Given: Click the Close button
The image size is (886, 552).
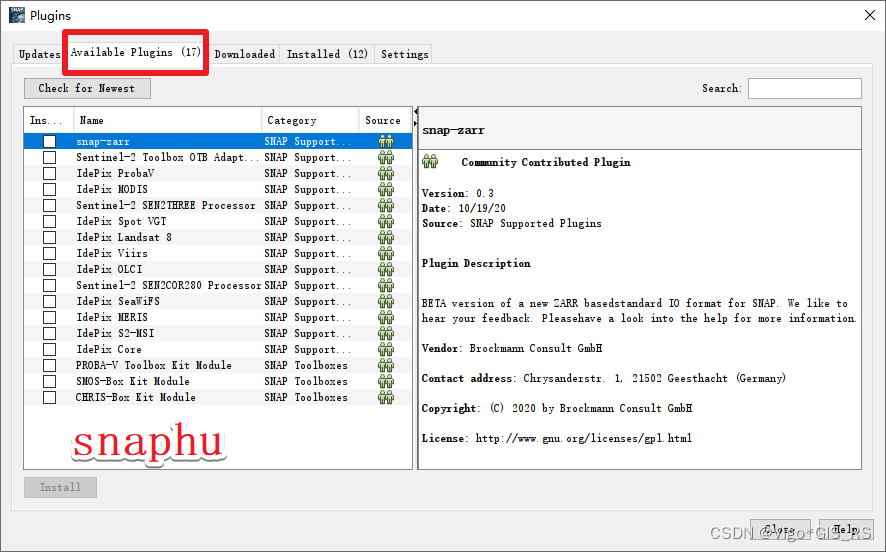Looking at the screenshot, I should tap(780, 529).
